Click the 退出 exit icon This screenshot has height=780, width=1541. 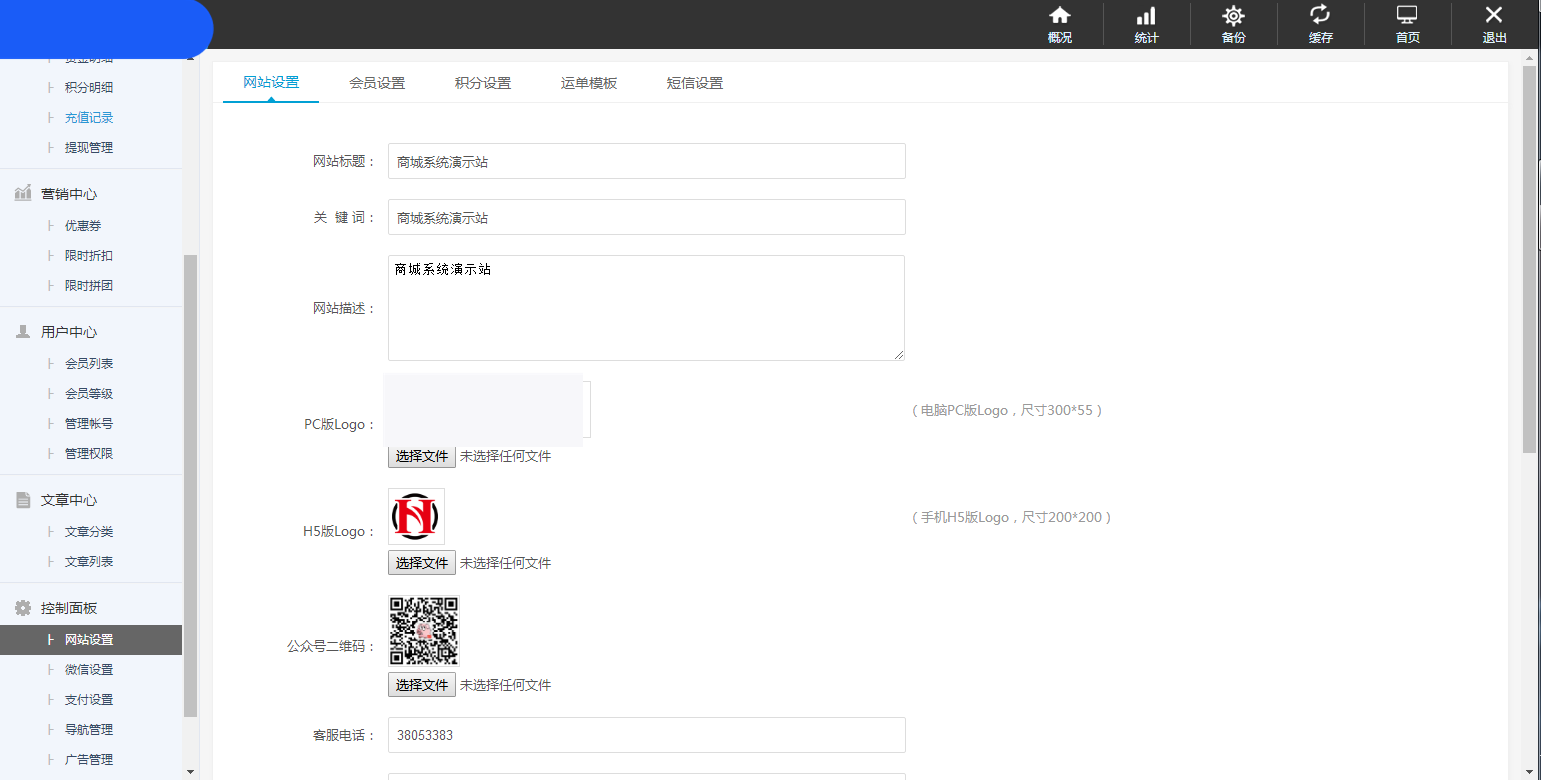click(x=1494, y=22)
